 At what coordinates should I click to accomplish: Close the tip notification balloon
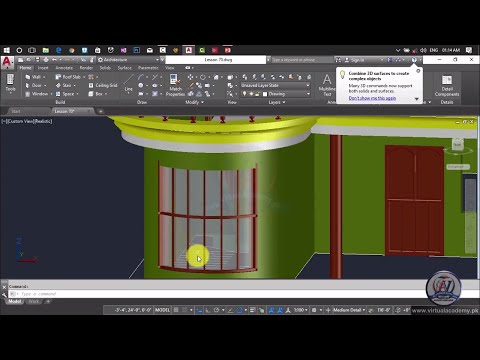point(418,71)
